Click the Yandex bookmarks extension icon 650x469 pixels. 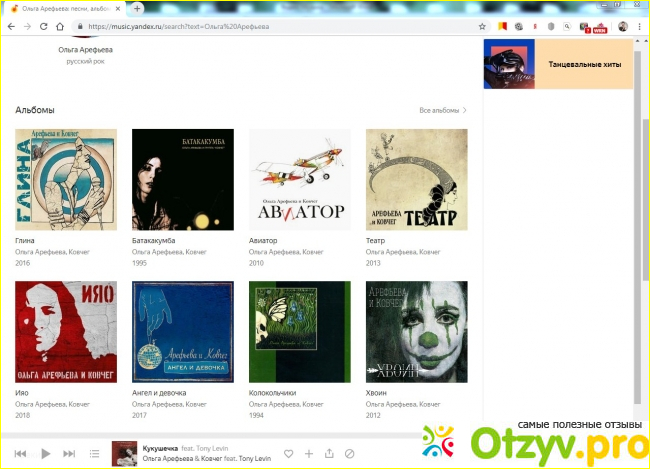point(502,27)
